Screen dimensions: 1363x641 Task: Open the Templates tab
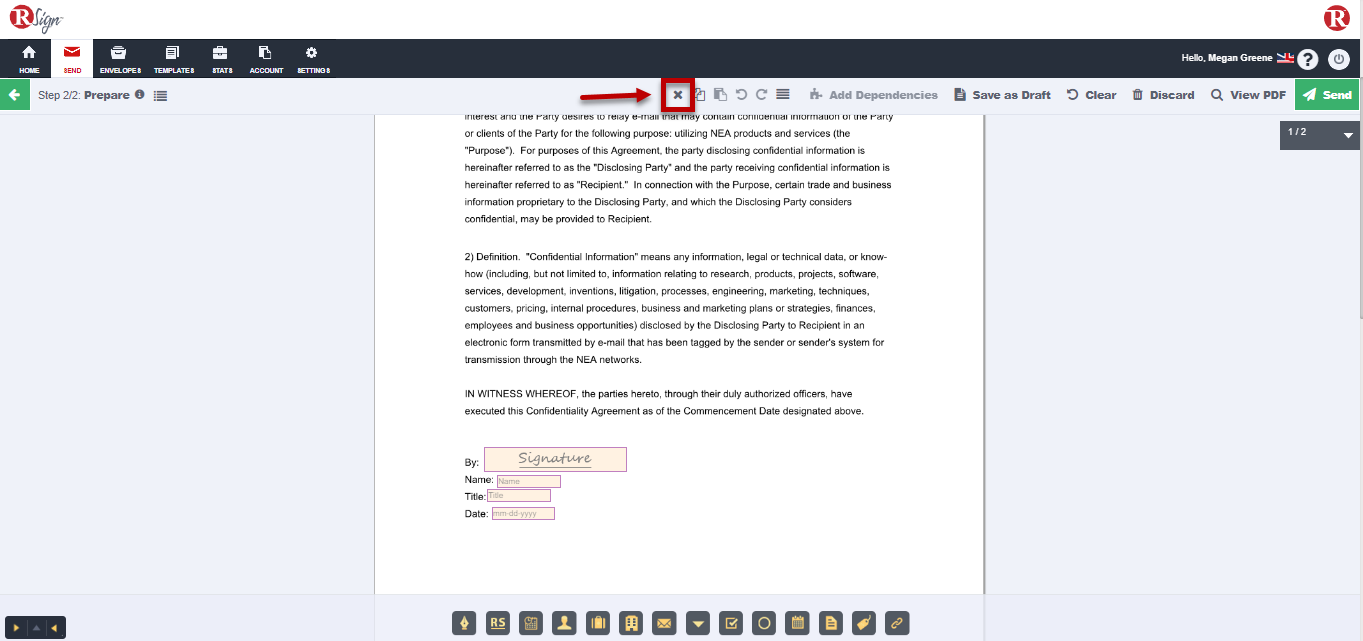click(173, 59)
